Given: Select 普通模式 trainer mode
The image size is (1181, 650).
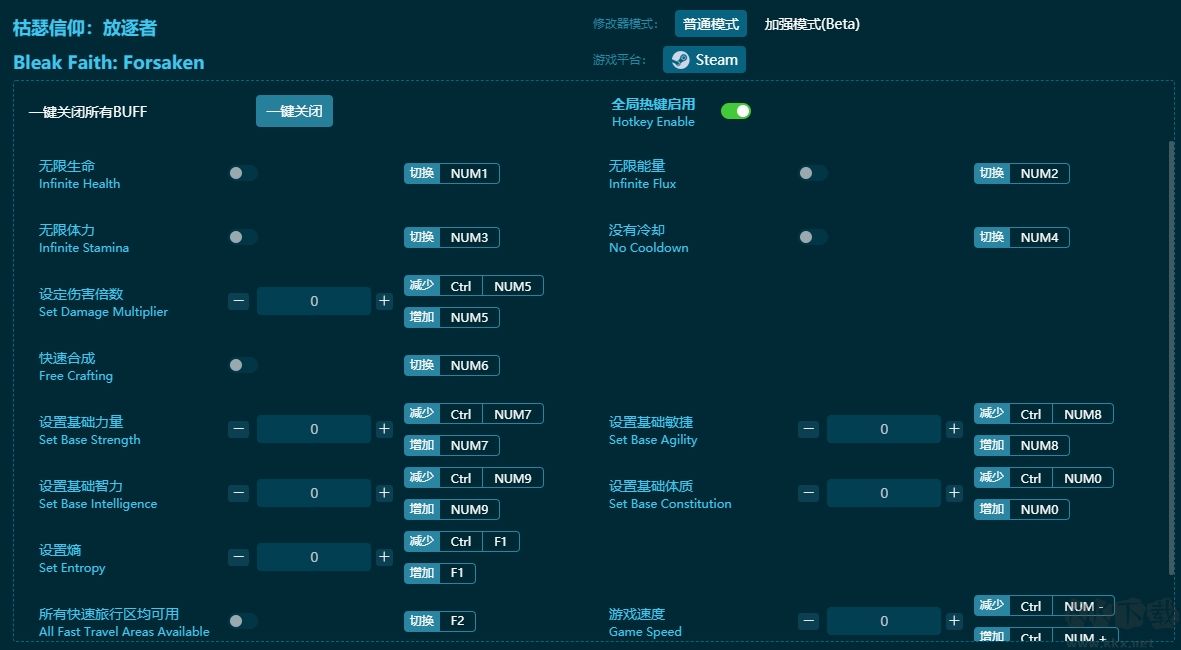Looking at the screenshot, I should 710,24.
